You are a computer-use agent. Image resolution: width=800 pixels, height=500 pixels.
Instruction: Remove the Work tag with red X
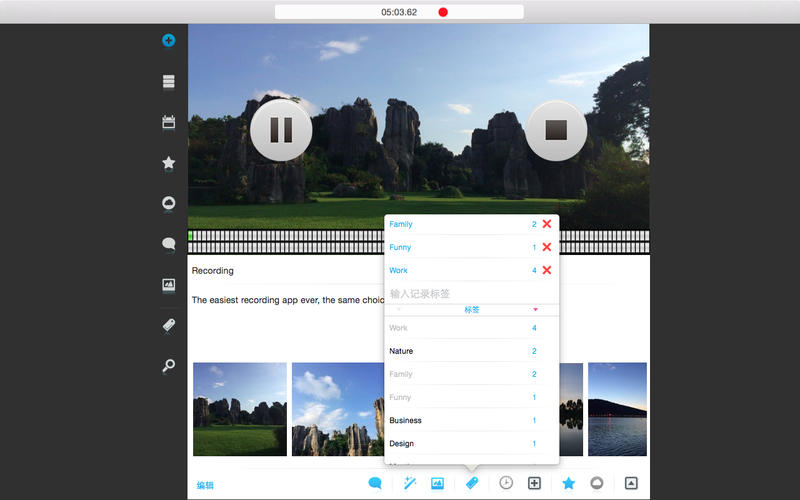[x=546, y=270]
